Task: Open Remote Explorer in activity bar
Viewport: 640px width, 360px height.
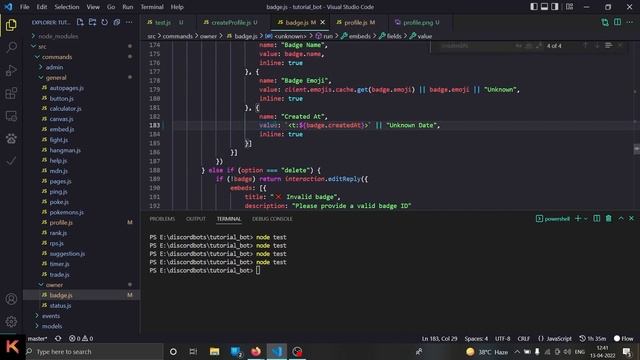Action: 11,116
